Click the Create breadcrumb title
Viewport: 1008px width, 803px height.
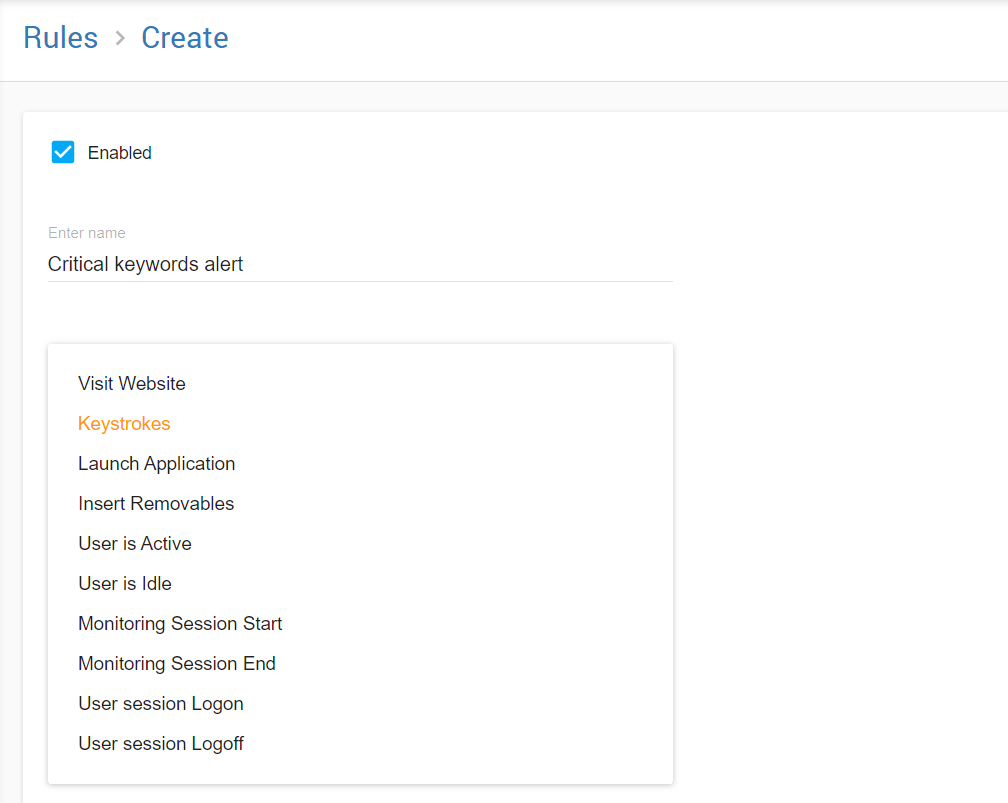click(184, 38)
